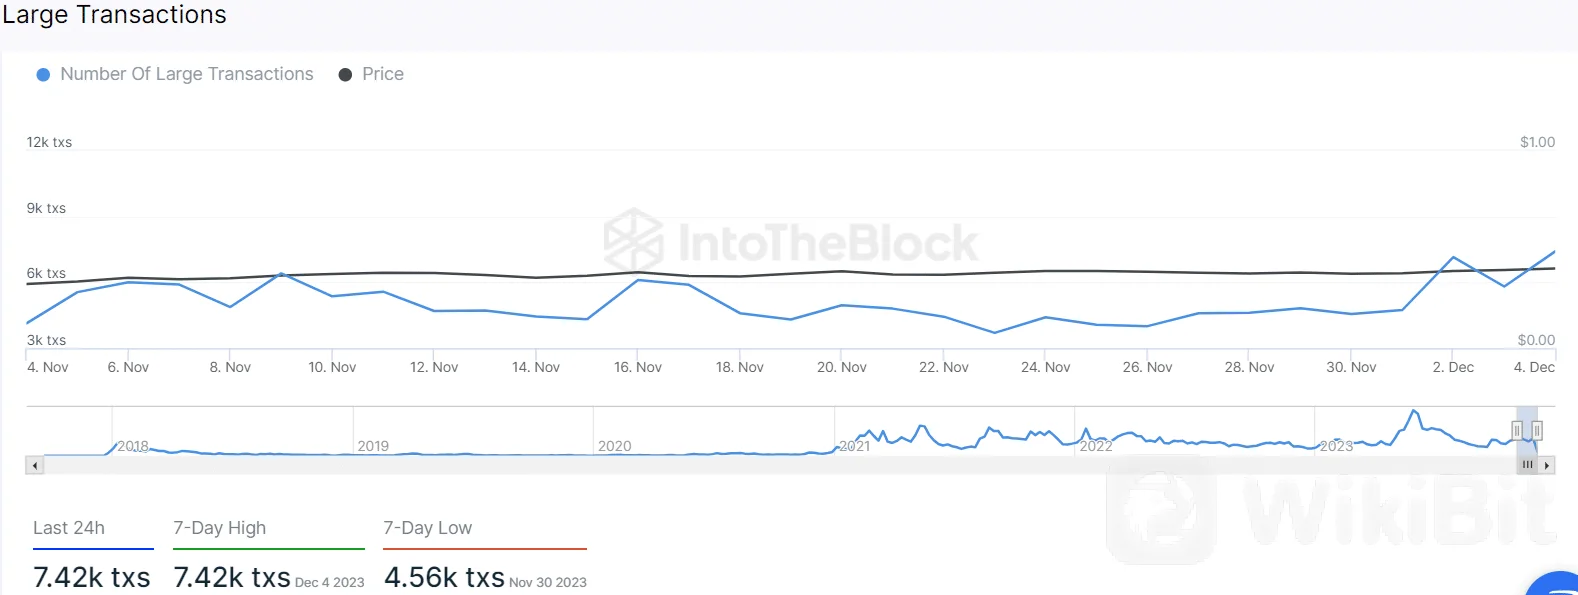Click the right range handle of the navigator

1537,430
